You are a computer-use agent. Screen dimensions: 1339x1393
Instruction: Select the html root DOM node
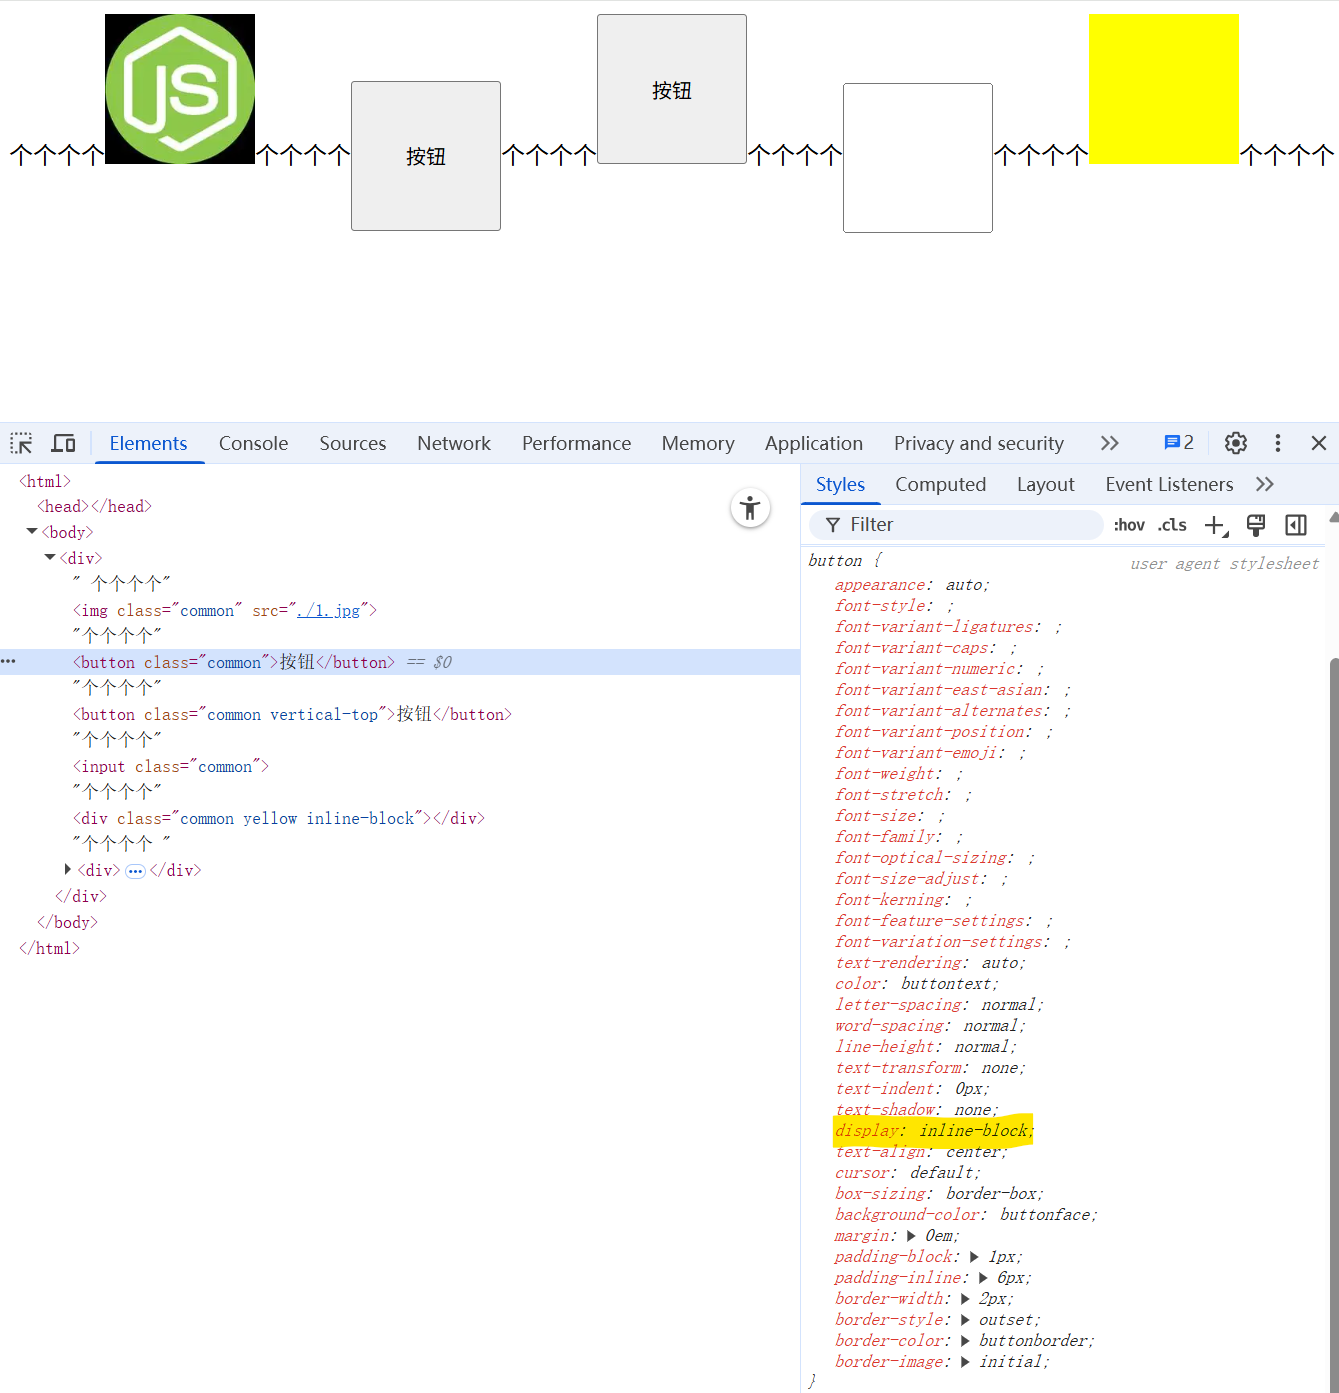pyautogui.click(x=45, y=481)
